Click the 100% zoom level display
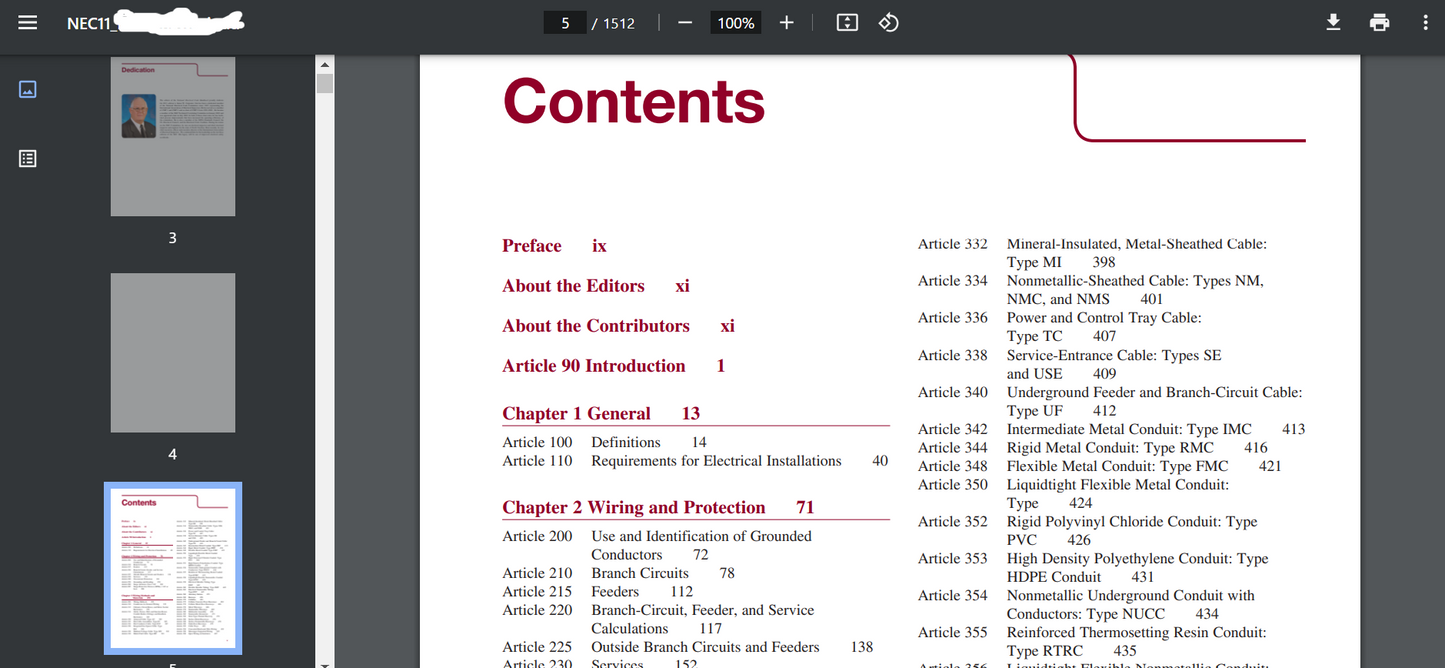Viewport: 1445px width, 668px height. coord(735,22)
